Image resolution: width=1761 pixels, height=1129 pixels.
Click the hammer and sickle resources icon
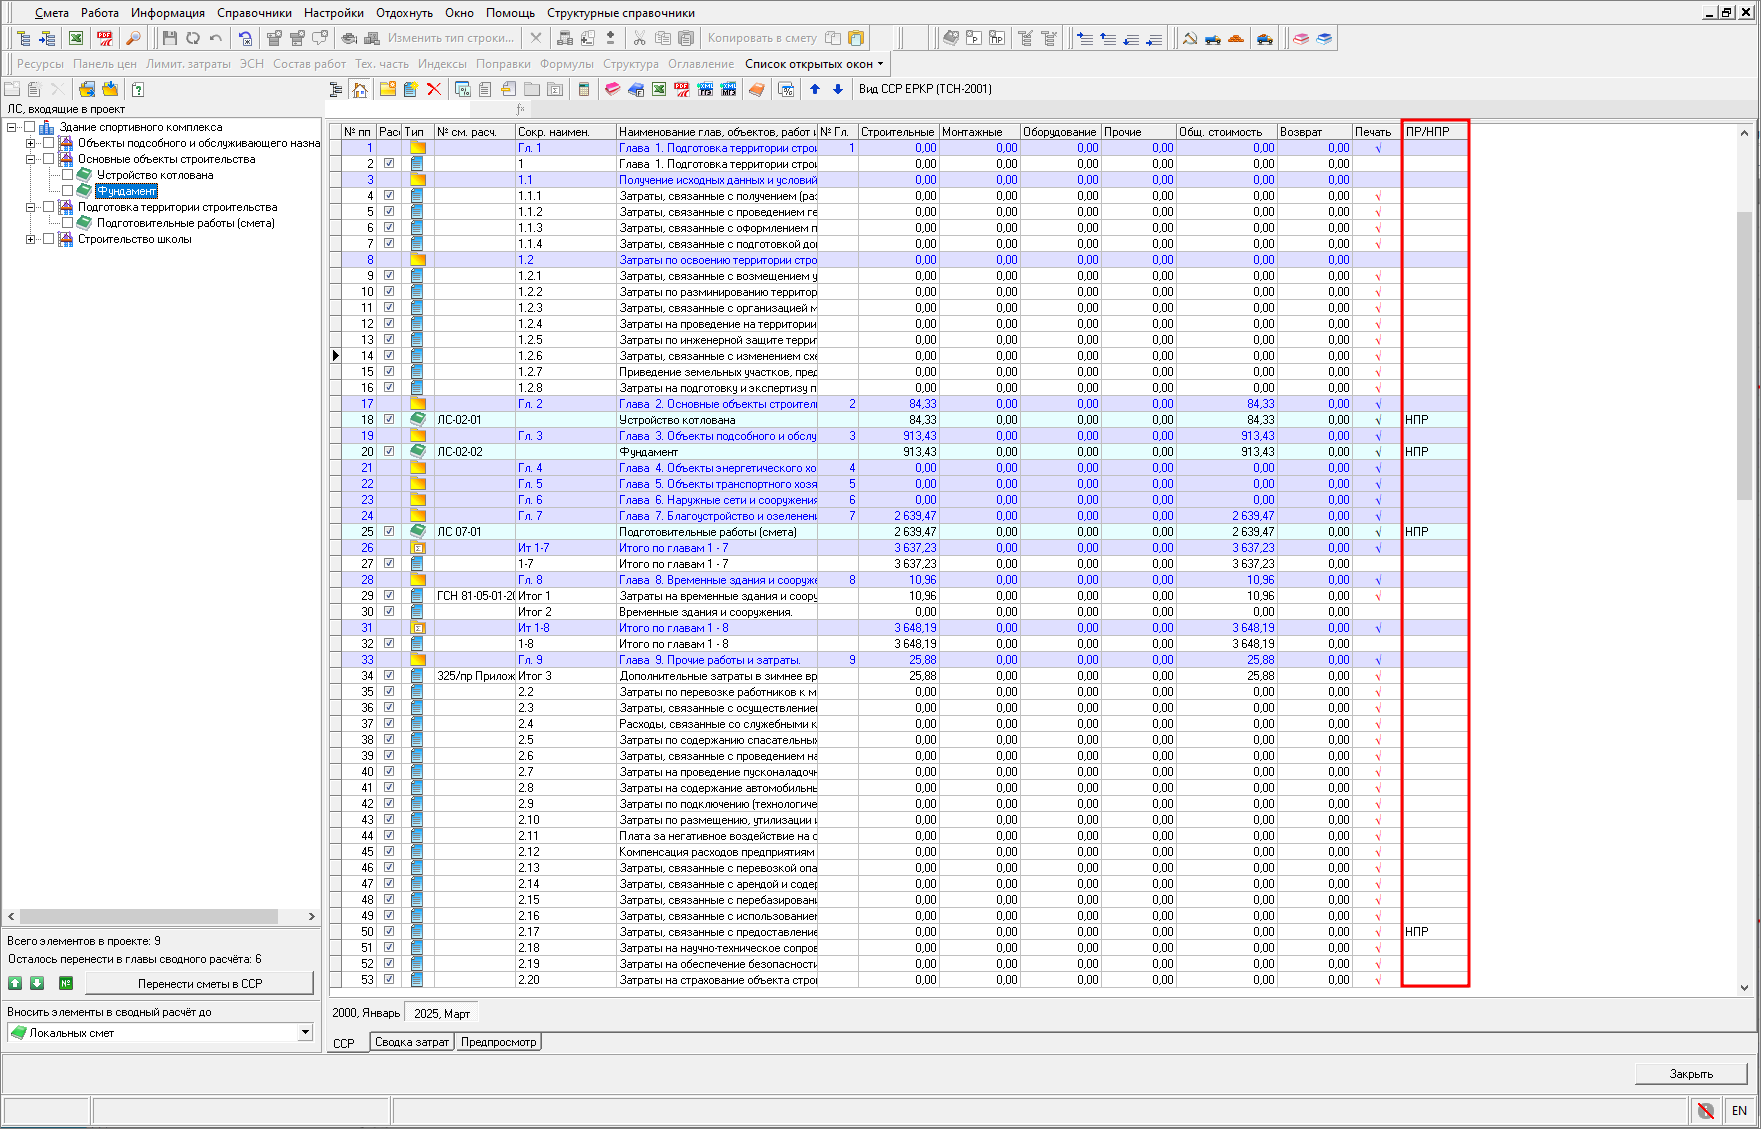pos(1190,38)
